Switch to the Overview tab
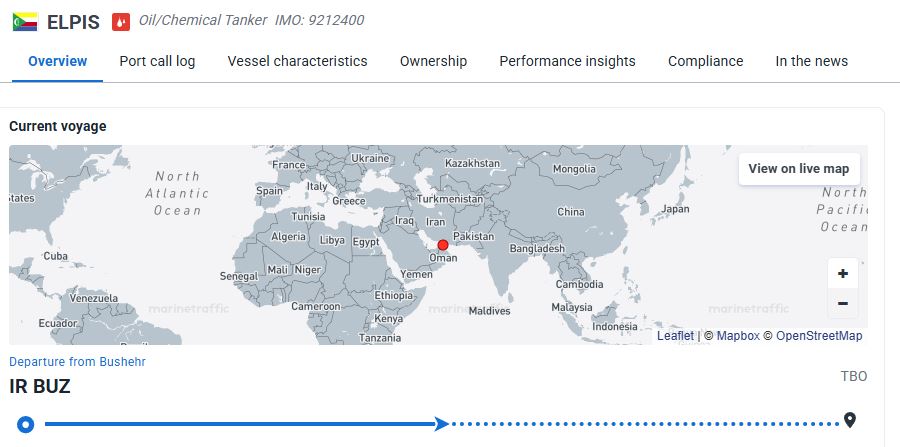Image resolution: width=900 pixels, height=447 pixels. (57, 61)
